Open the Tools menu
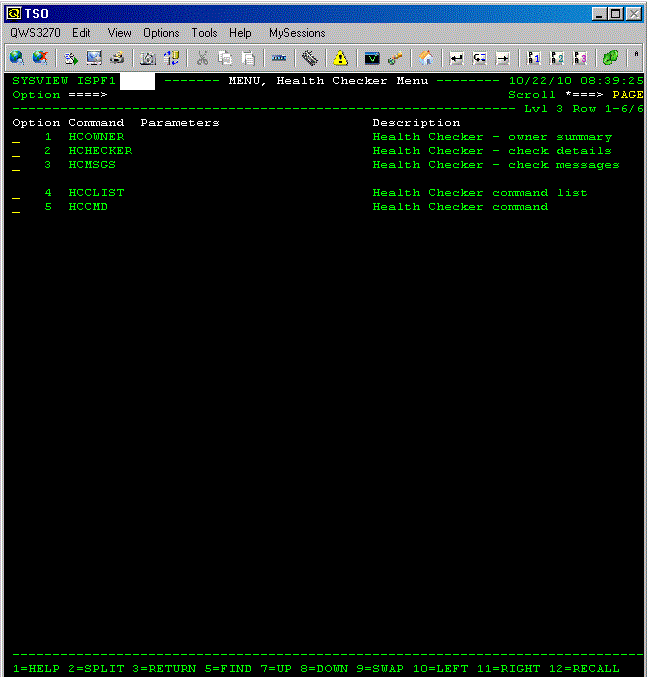 click(204, 33)
